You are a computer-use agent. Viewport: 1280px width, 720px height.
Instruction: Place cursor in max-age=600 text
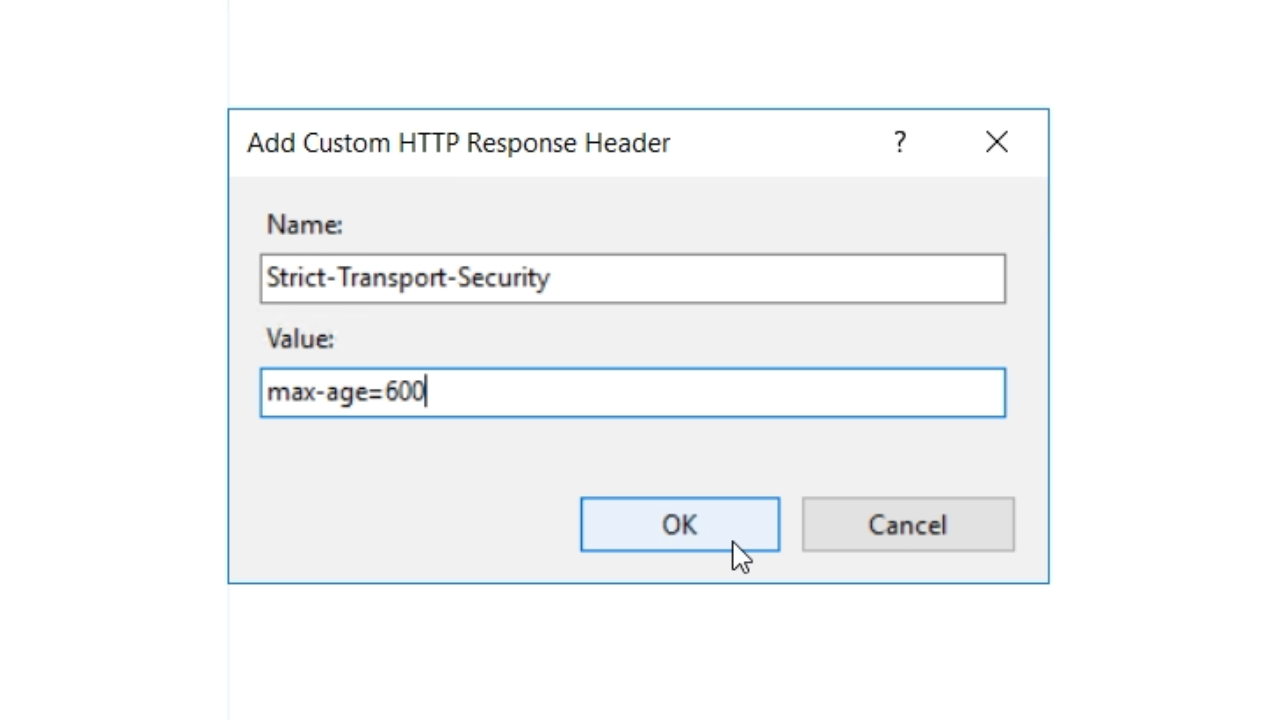point(346,392)
